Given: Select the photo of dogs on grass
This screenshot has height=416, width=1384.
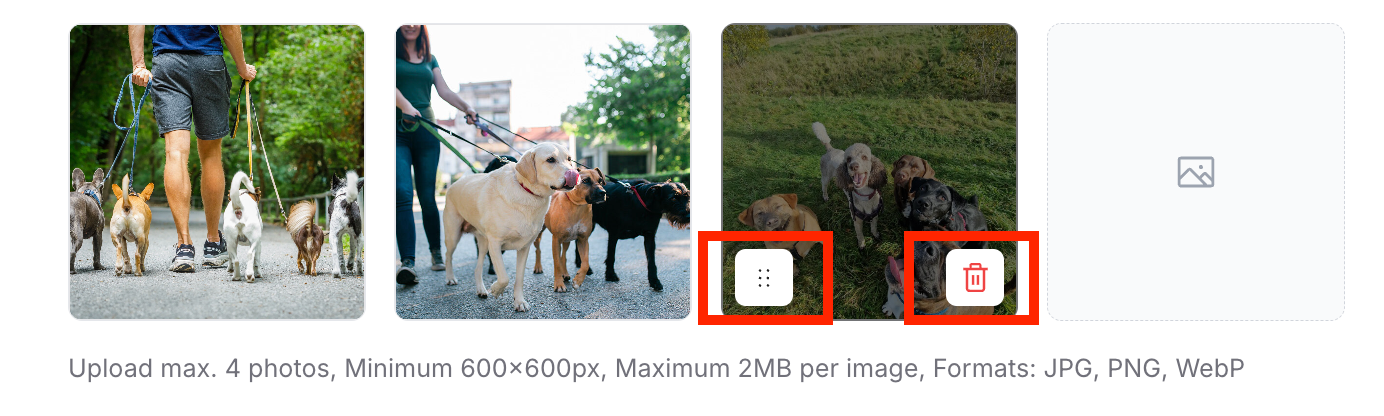Looking at the screenshot, I should point(869,172).
